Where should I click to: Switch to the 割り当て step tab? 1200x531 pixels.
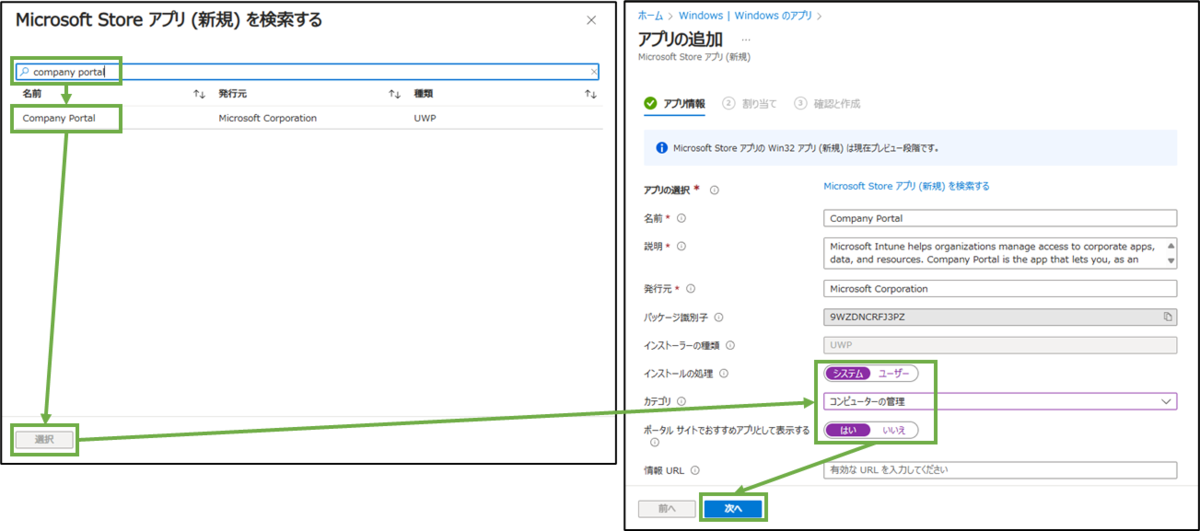click(x=751, y=103)
